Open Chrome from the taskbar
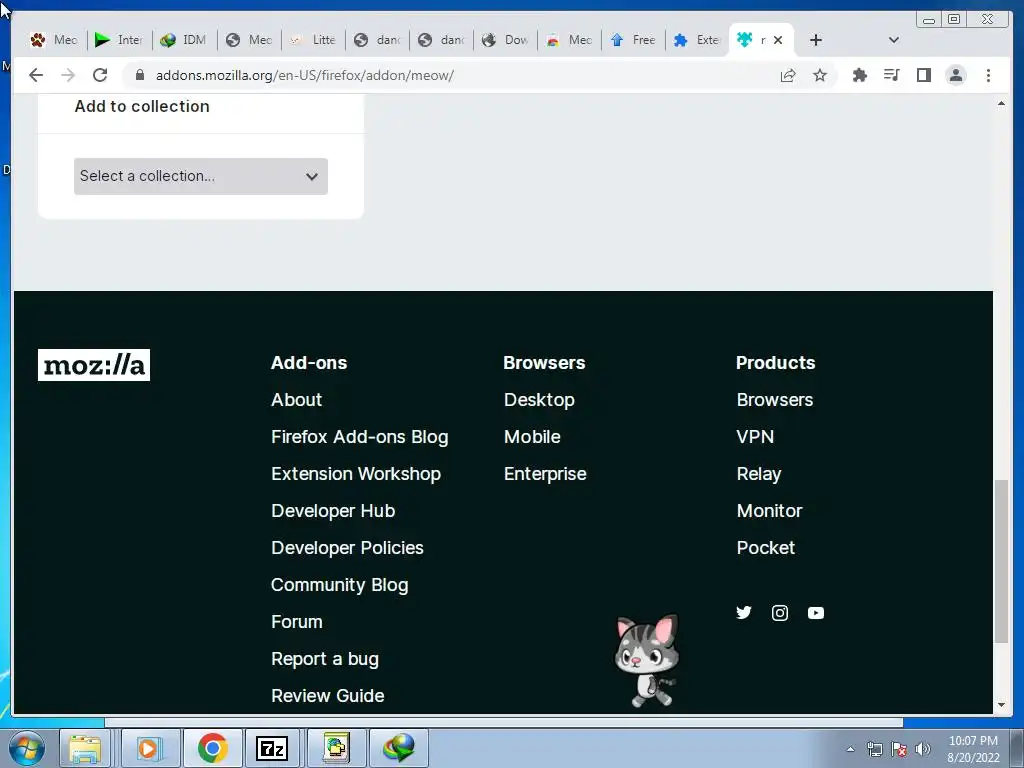Screen dimensions: 1024x768 212,748
